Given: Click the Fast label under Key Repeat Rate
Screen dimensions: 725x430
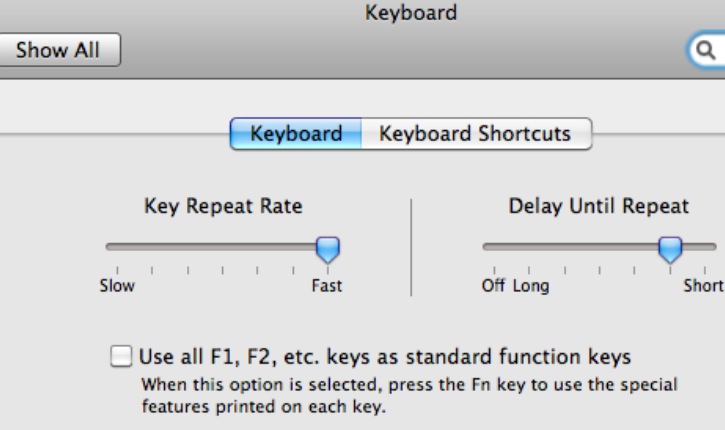Looking at the screenshot, I should [x=326, y=285].
